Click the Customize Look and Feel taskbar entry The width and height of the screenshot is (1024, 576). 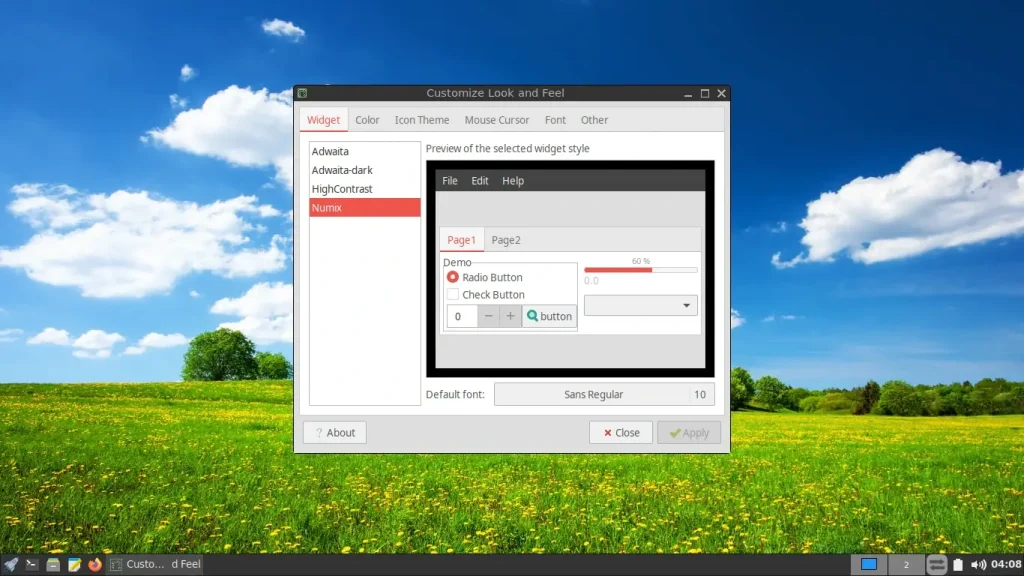pyautogui.click(x=155, y=564)
